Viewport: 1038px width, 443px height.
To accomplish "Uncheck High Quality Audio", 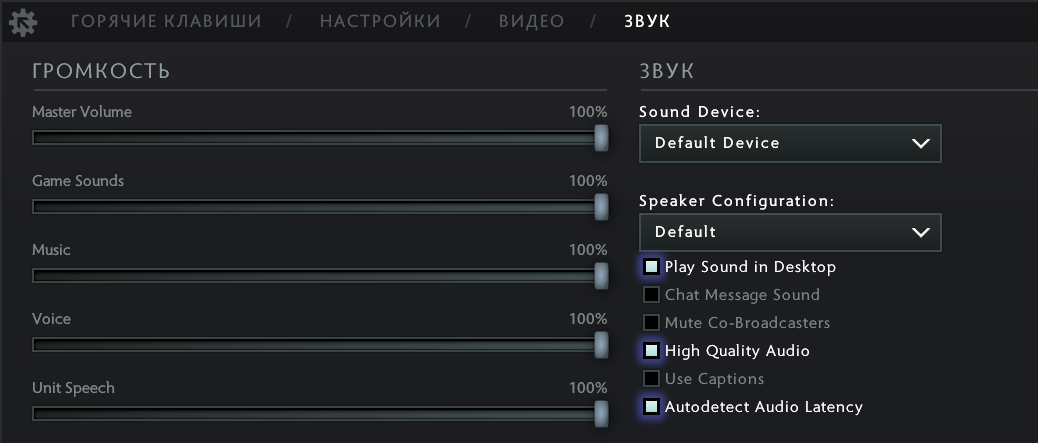I will (651, 351).
